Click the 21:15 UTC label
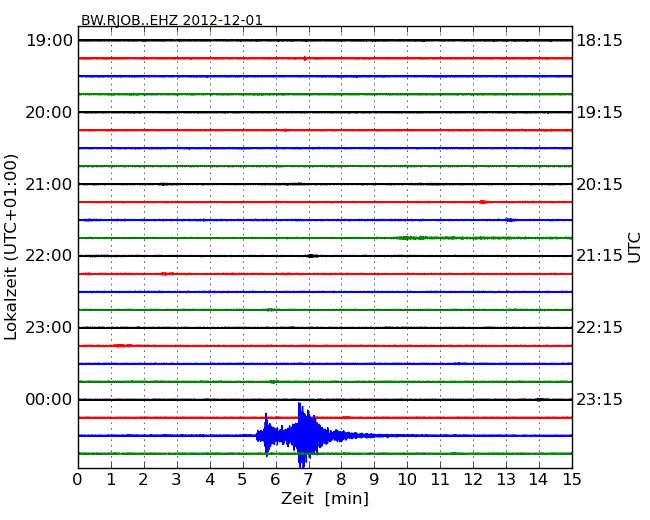The image size is (650, 520). click(x=599, y=256)
